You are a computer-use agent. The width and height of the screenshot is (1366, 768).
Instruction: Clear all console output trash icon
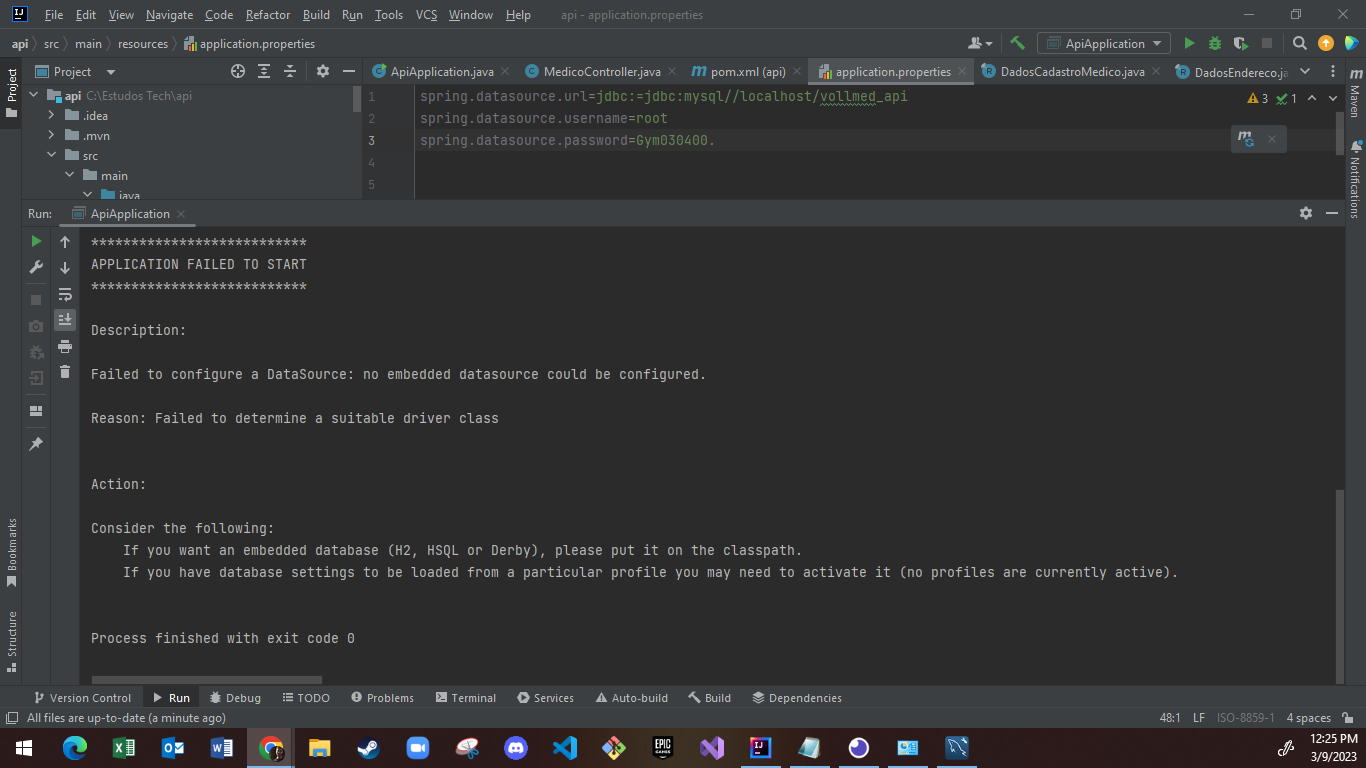coord(65,372)
